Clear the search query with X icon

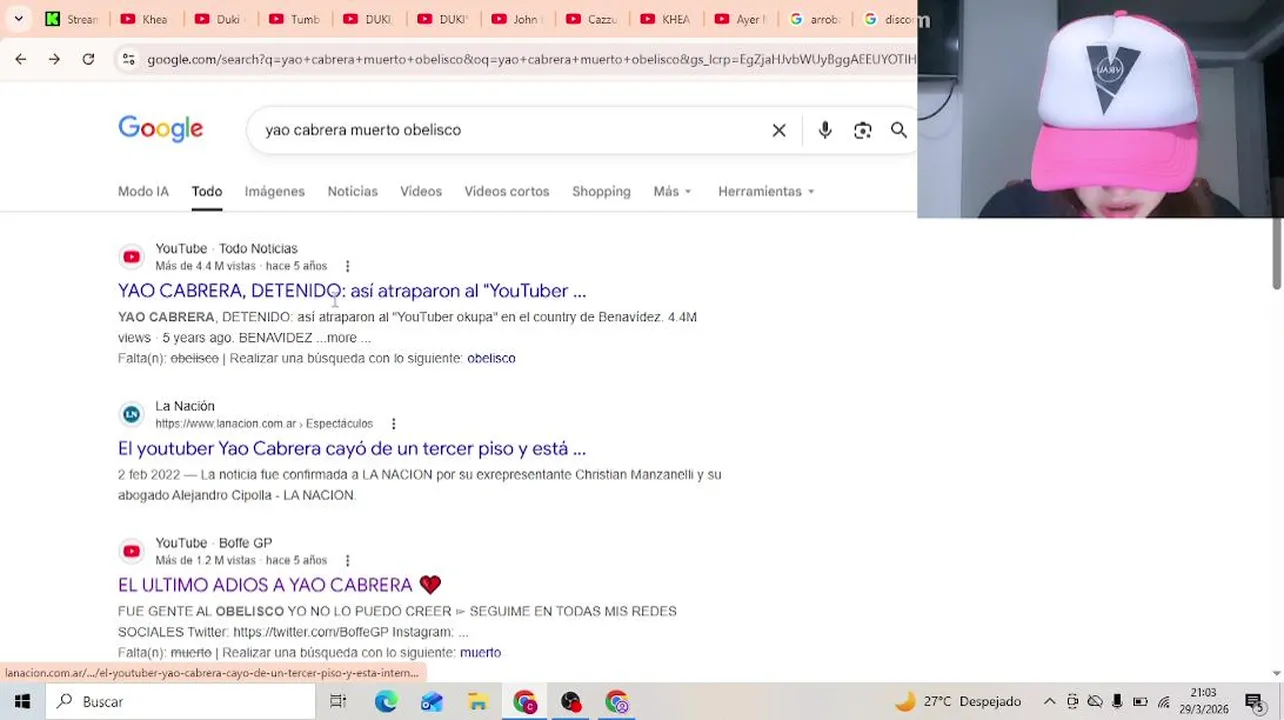[x=779, y=130]
